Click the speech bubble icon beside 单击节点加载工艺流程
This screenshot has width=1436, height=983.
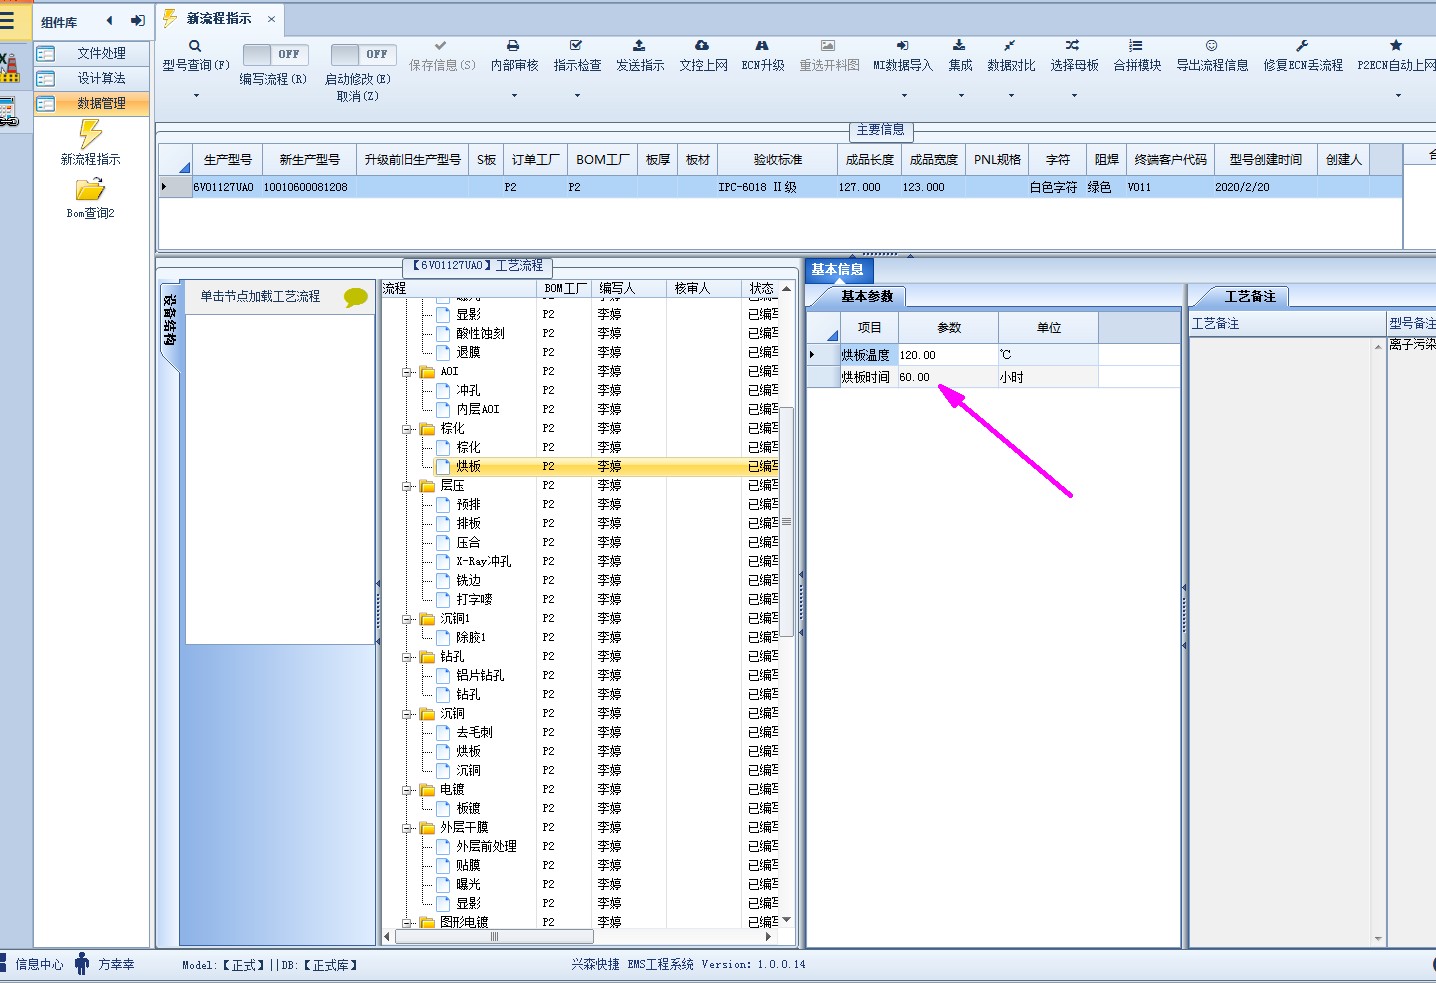[355, 297]
